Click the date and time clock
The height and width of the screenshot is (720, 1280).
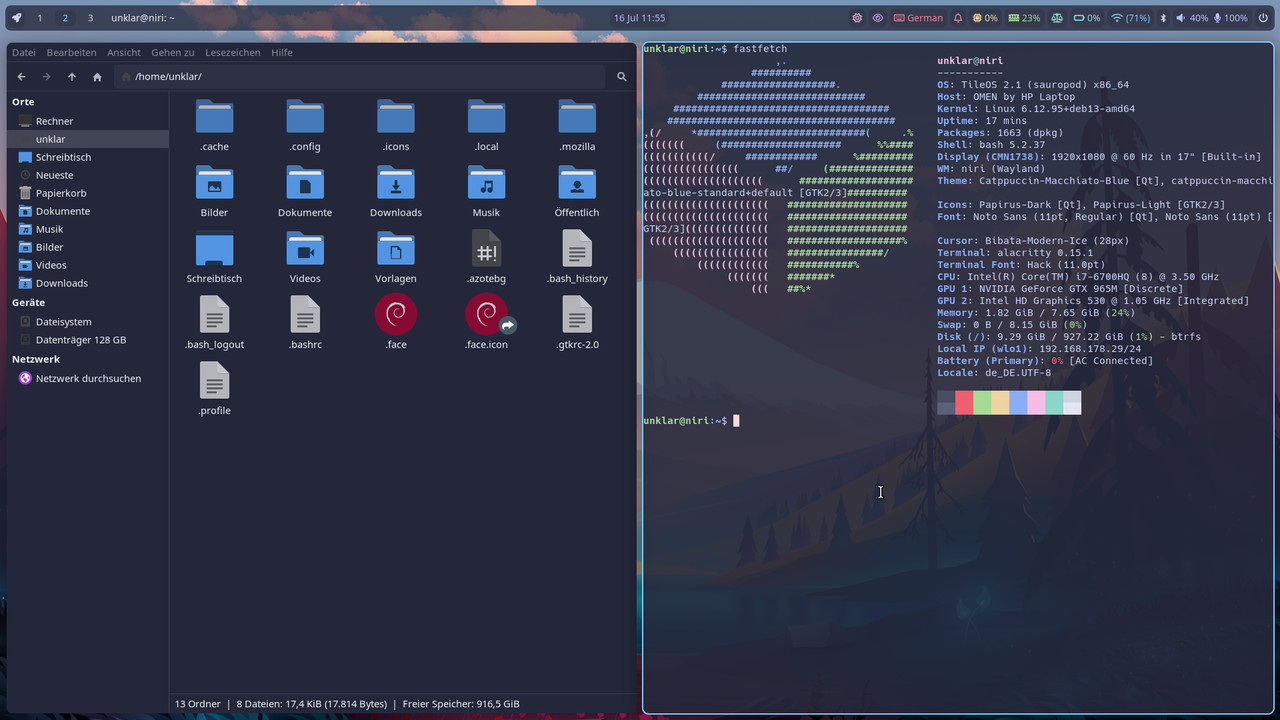639,18
